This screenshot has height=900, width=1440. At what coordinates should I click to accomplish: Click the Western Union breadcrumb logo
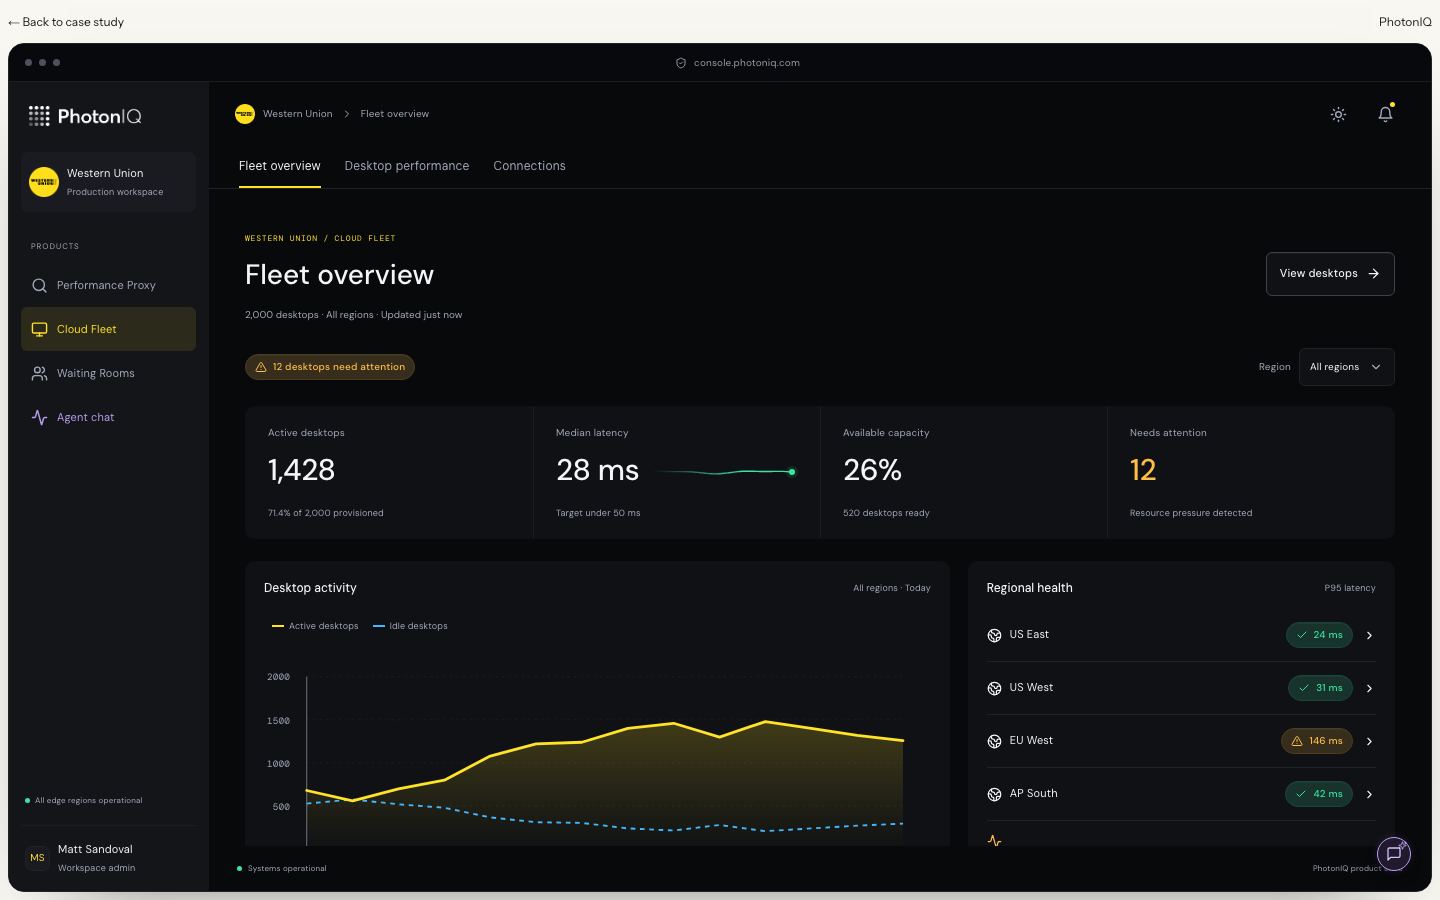[245, 114]
